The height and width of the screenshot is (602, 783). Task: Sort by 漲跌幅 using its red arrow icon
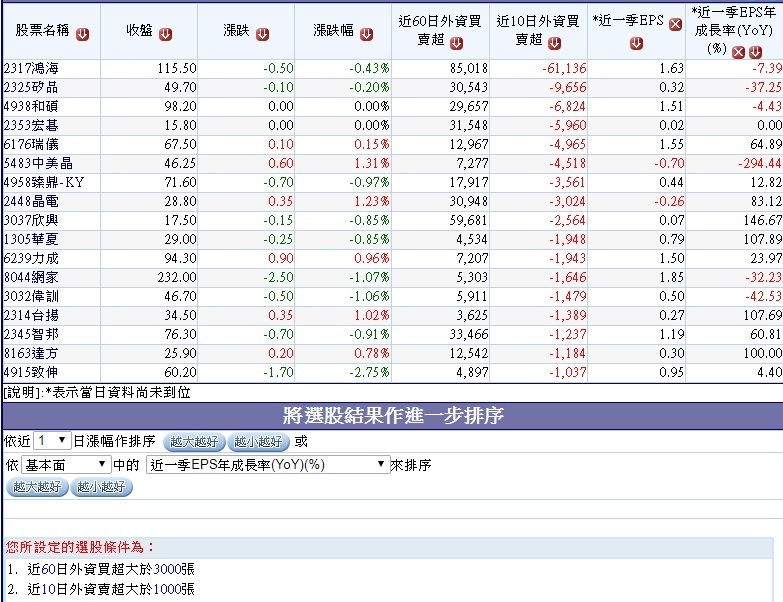coord(367,34)
